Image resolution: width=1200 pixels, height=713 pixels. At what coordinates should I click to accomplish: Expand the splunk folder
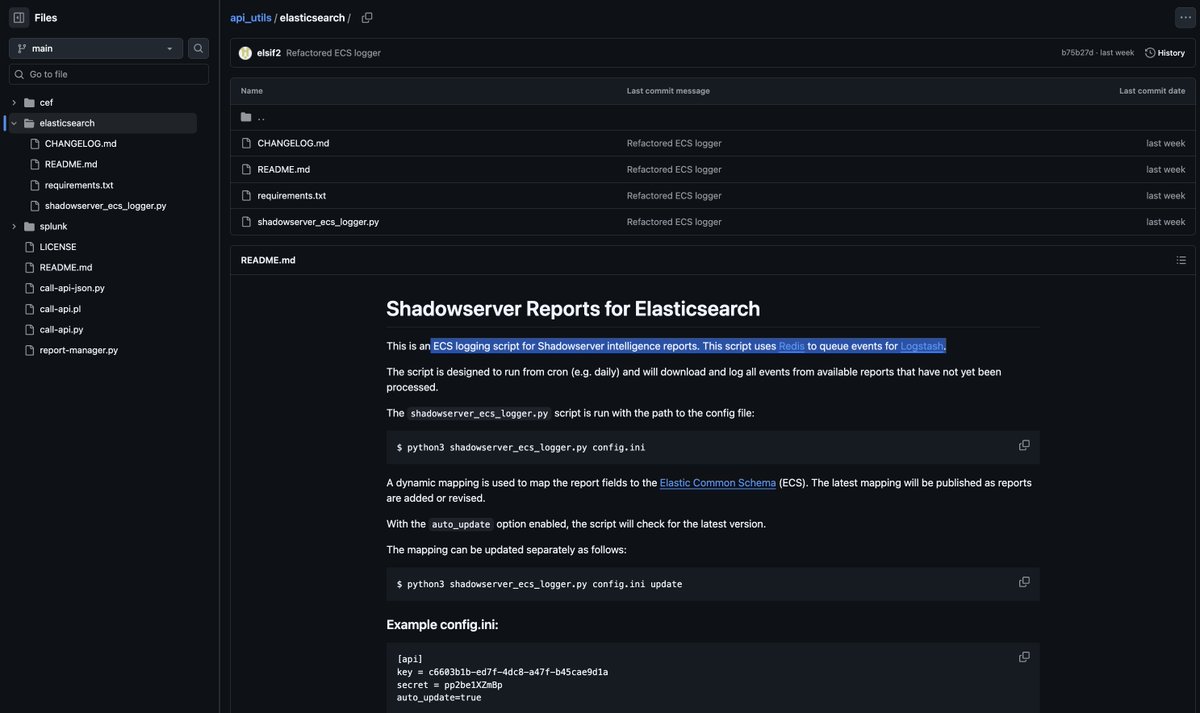click(x=11, y=225)
